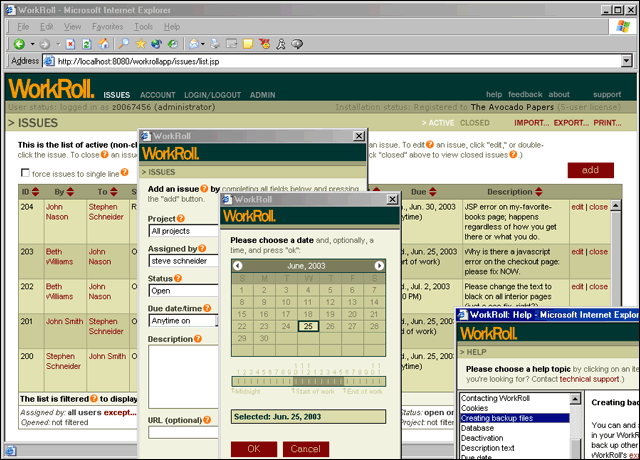Click the 'URL (optional)' input field
640x460 pixels.
[184, 432]
